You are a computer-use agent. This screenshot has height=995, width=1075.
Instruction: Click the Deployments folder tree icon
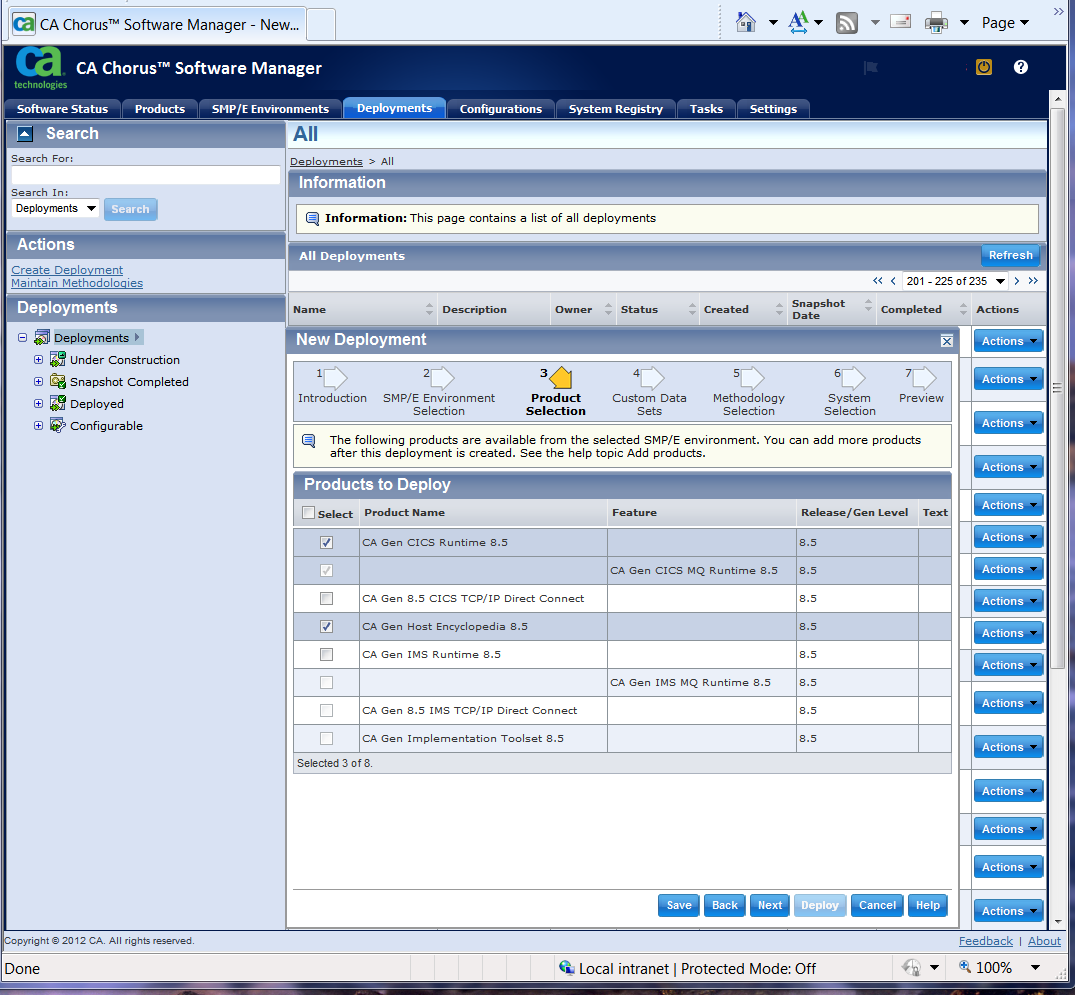(x=42, y=337)
